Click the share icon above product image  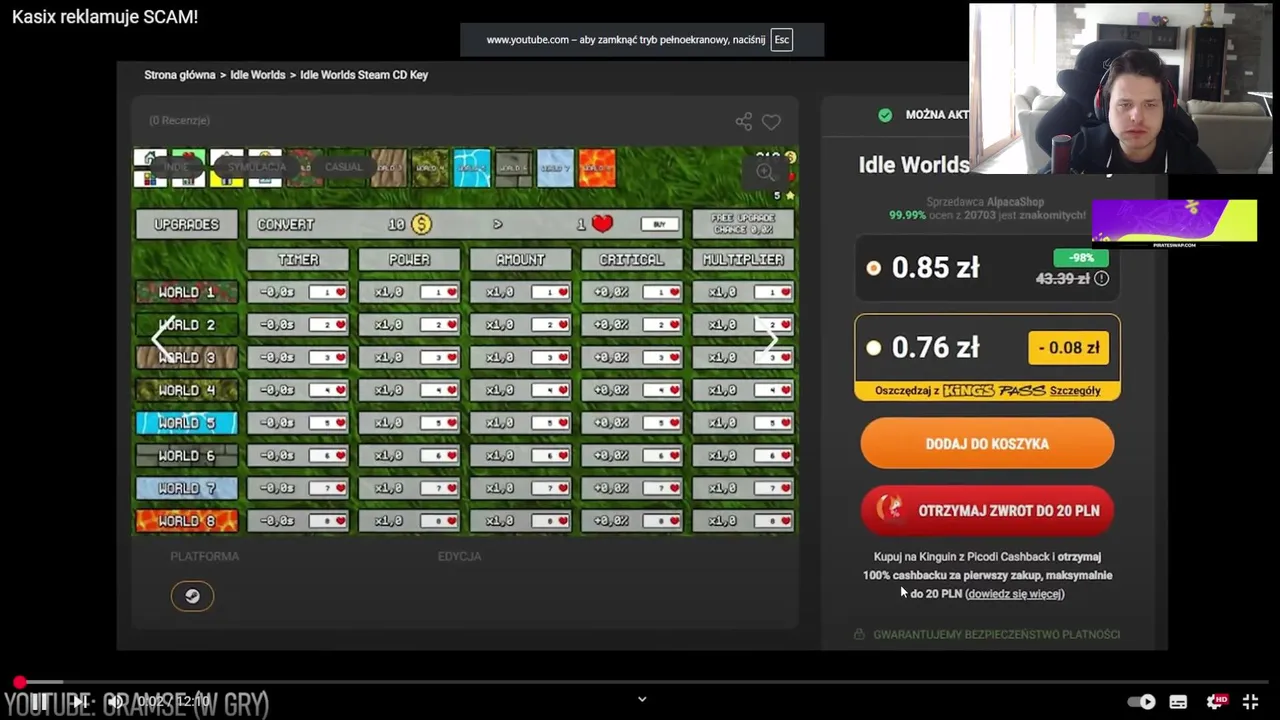[x=743, y=121]
